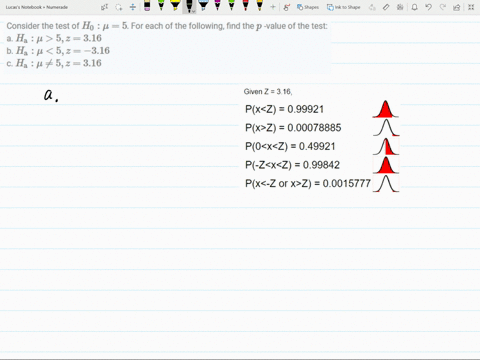Click the bell curve beside P(-Z<x<Z)
The width and height of the screenshot is (480, 360).
click(x=386, y=165)
